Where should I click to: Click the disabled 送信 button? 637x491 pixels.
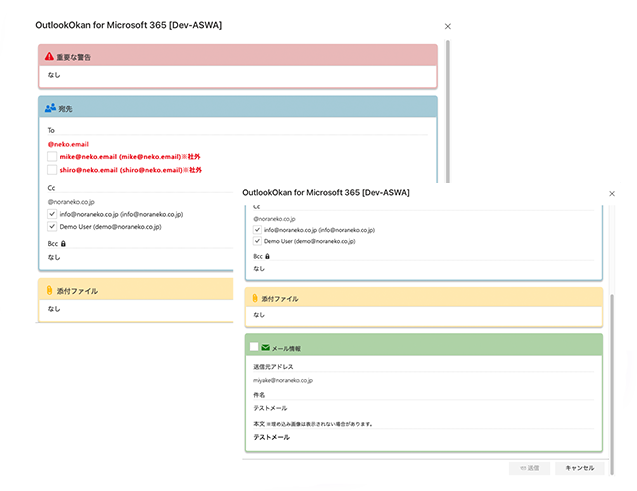point(529,468)
